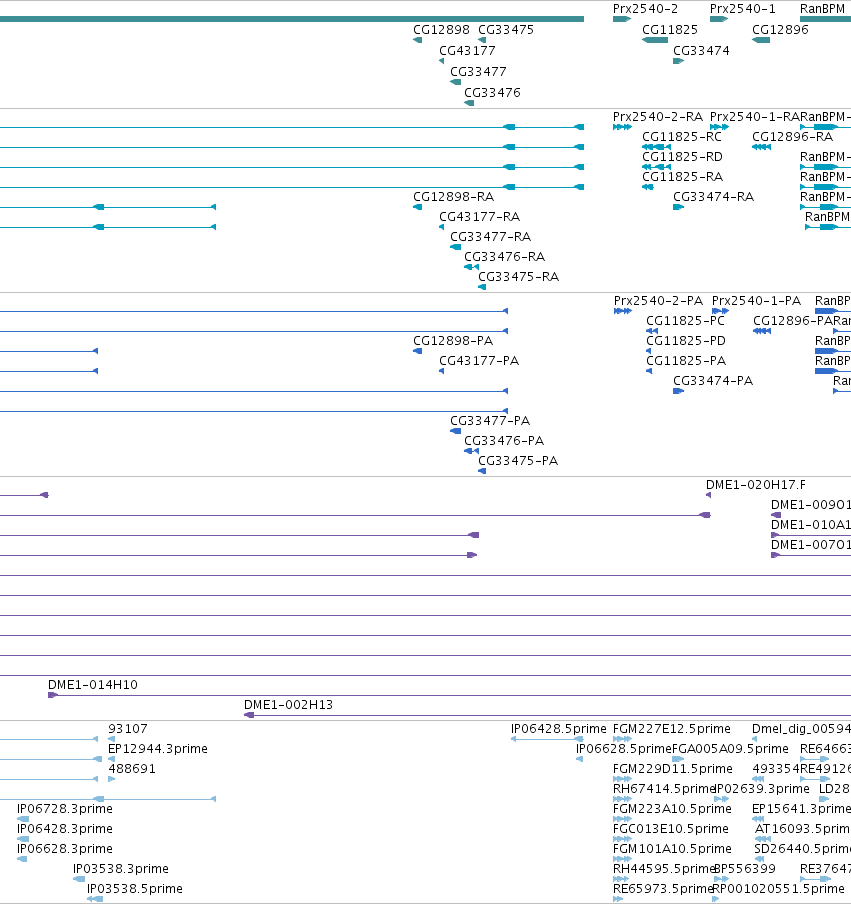Select the CG33477-RA transcript label
Image resolution: width=851 pixels, height=904 pixels.
point(491,236)
